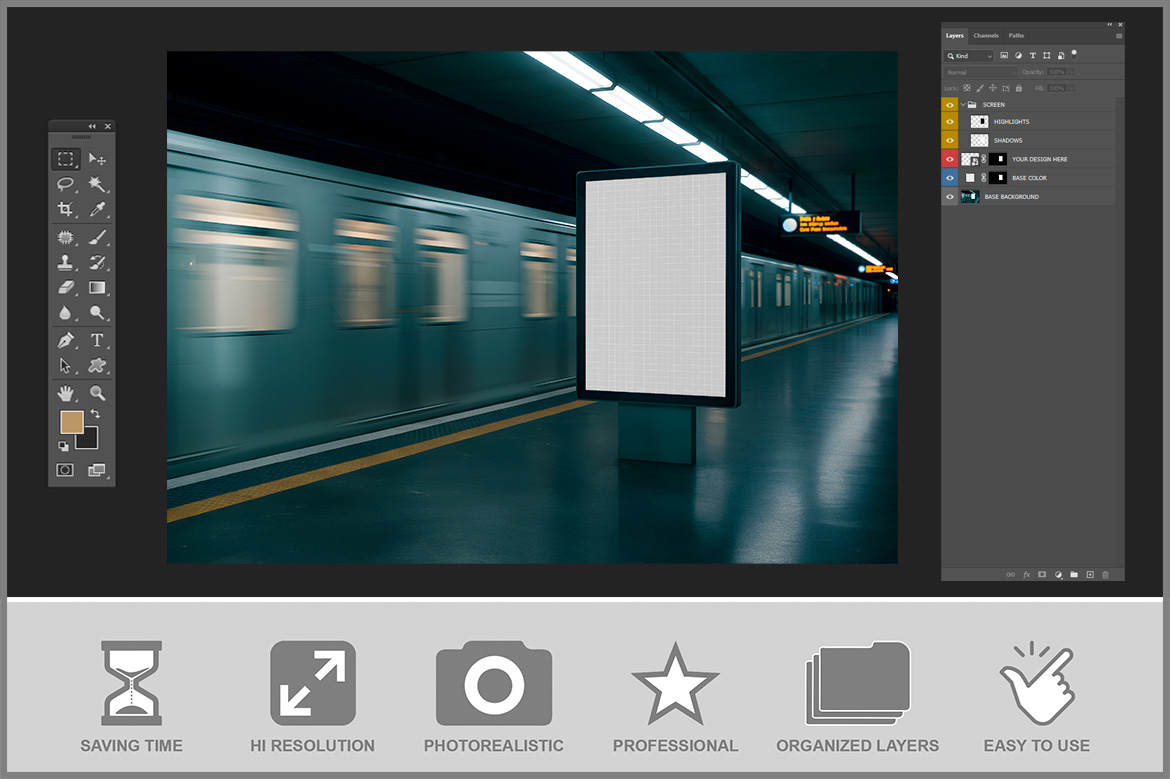Collapse the SCREEN layer group
The height and width of the screenshot is (779, 1170).
tap(962, 104)
